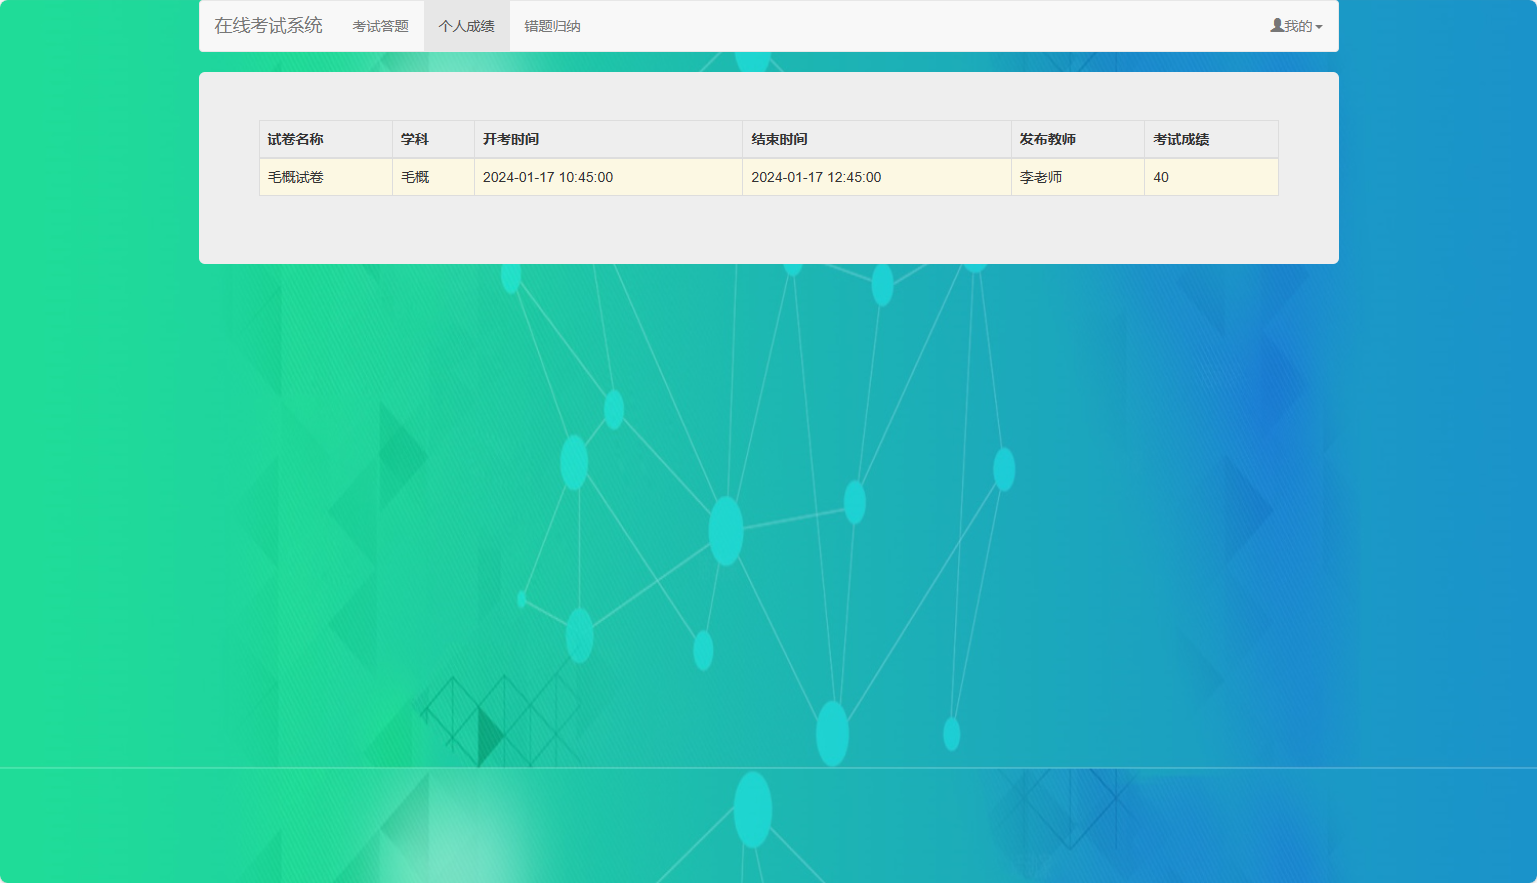Click the user profile icon beside 我的
Screen dimensions: 1537x883
click(x=1275, y=25)
